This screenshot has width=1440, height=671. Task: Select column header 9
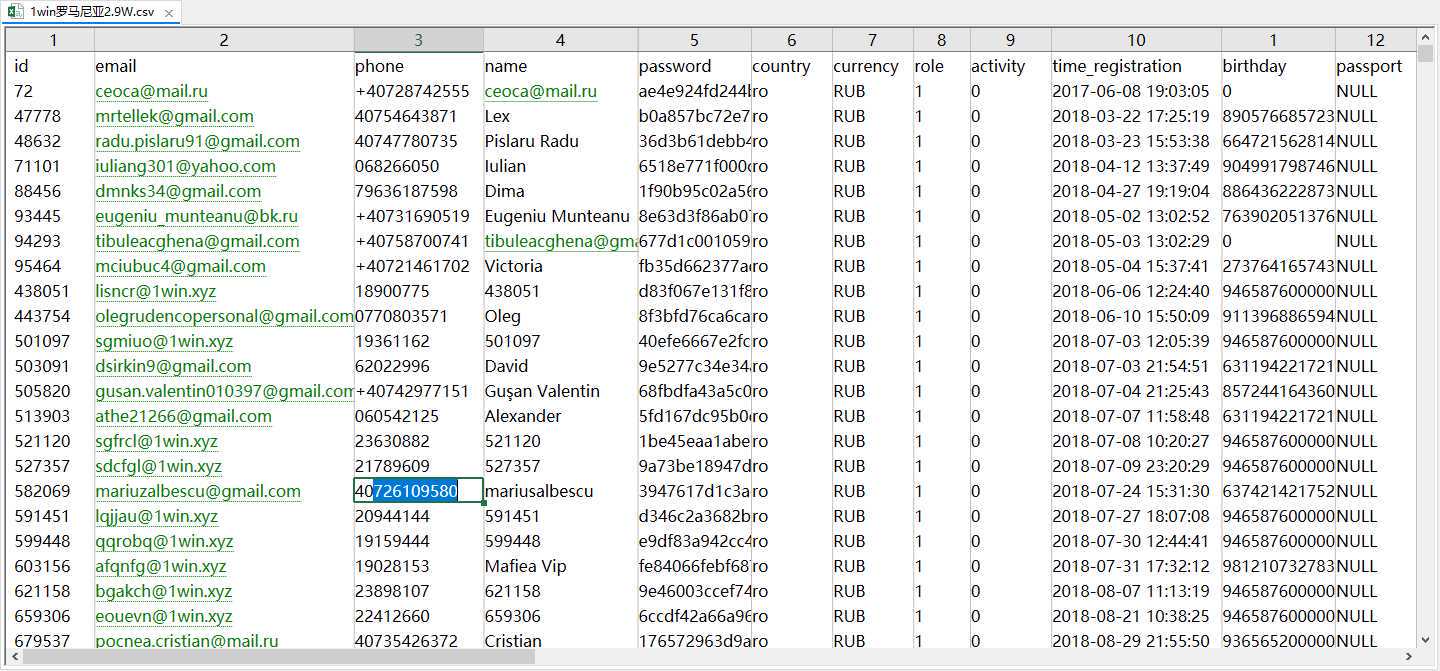tap(1010, 40)
